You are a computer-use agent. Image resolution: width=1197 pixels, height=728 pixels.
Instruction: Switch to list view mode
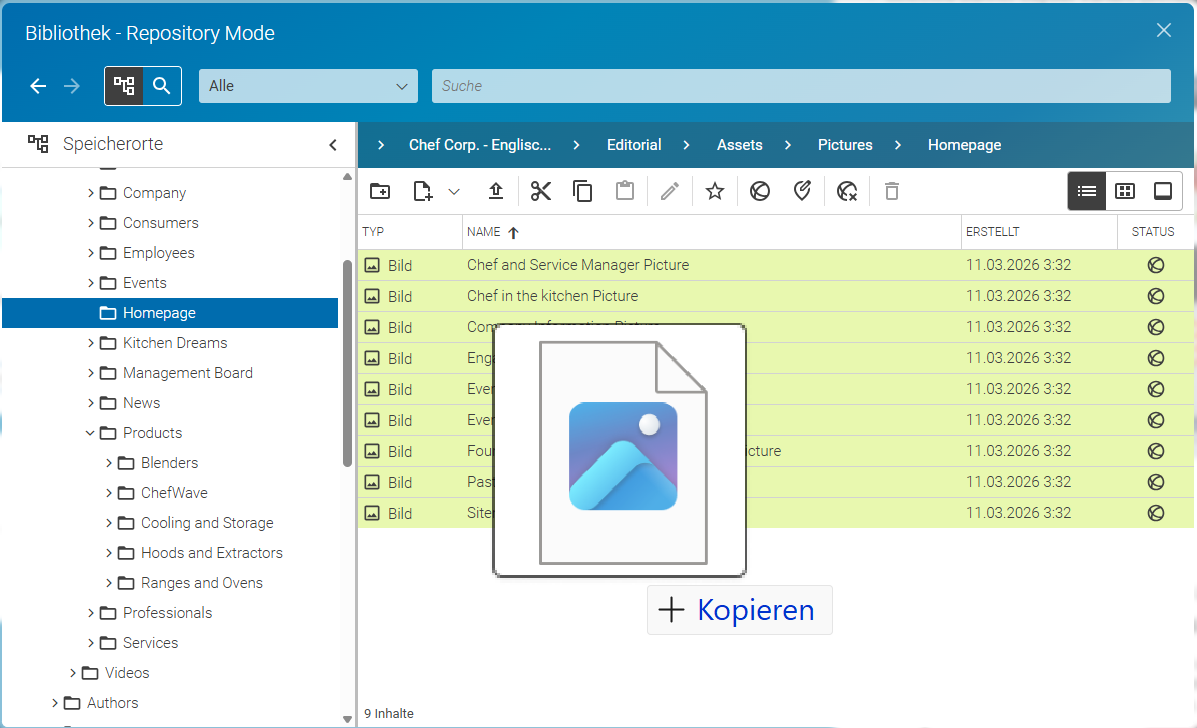point(1087,191)
